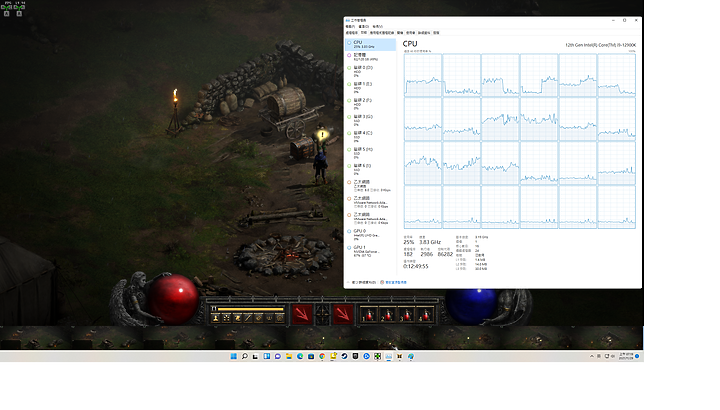Expand hidden system tray icons chevron
The width and height of the screenshot is (720, 410).
point(592,356)
